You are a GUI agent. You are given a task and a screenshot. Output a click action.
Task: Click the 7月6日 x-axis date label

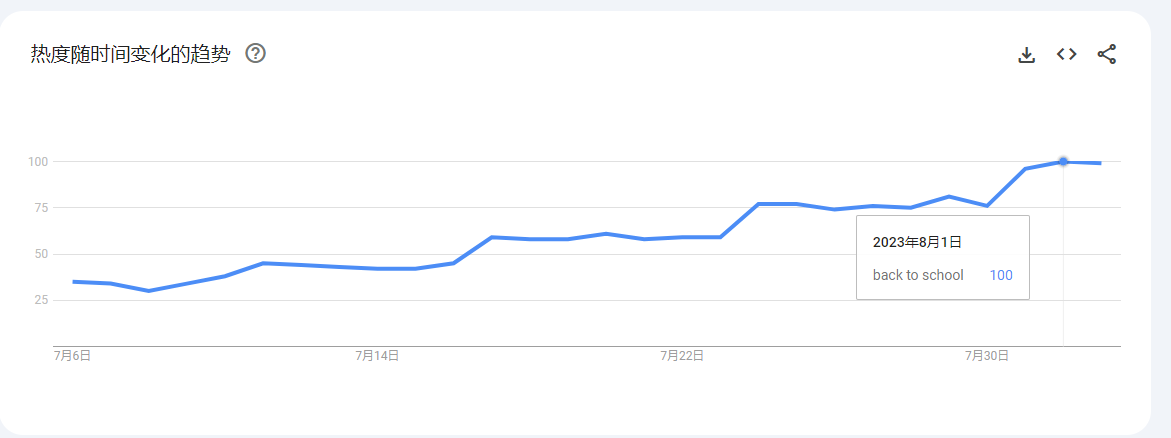[x=72, y=356]
